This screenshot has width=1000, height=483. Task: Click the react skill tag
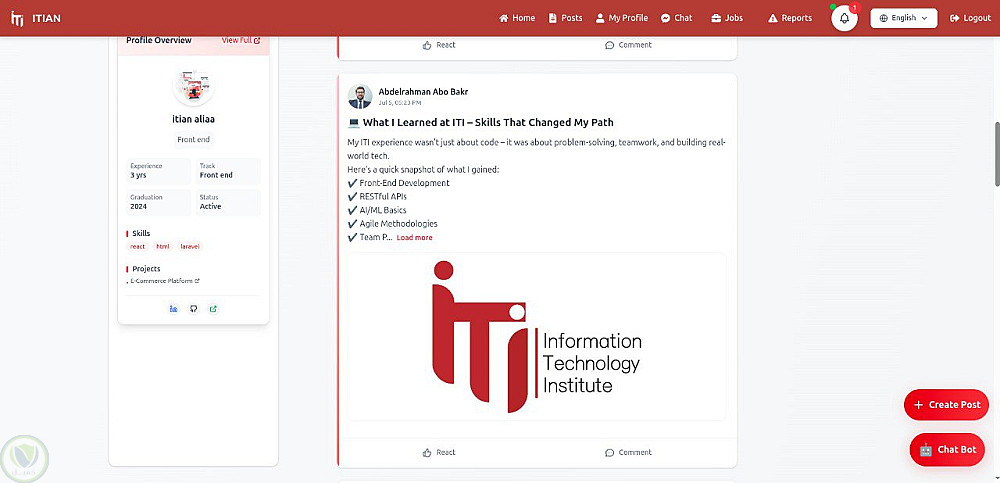click(x=138, y=246)
